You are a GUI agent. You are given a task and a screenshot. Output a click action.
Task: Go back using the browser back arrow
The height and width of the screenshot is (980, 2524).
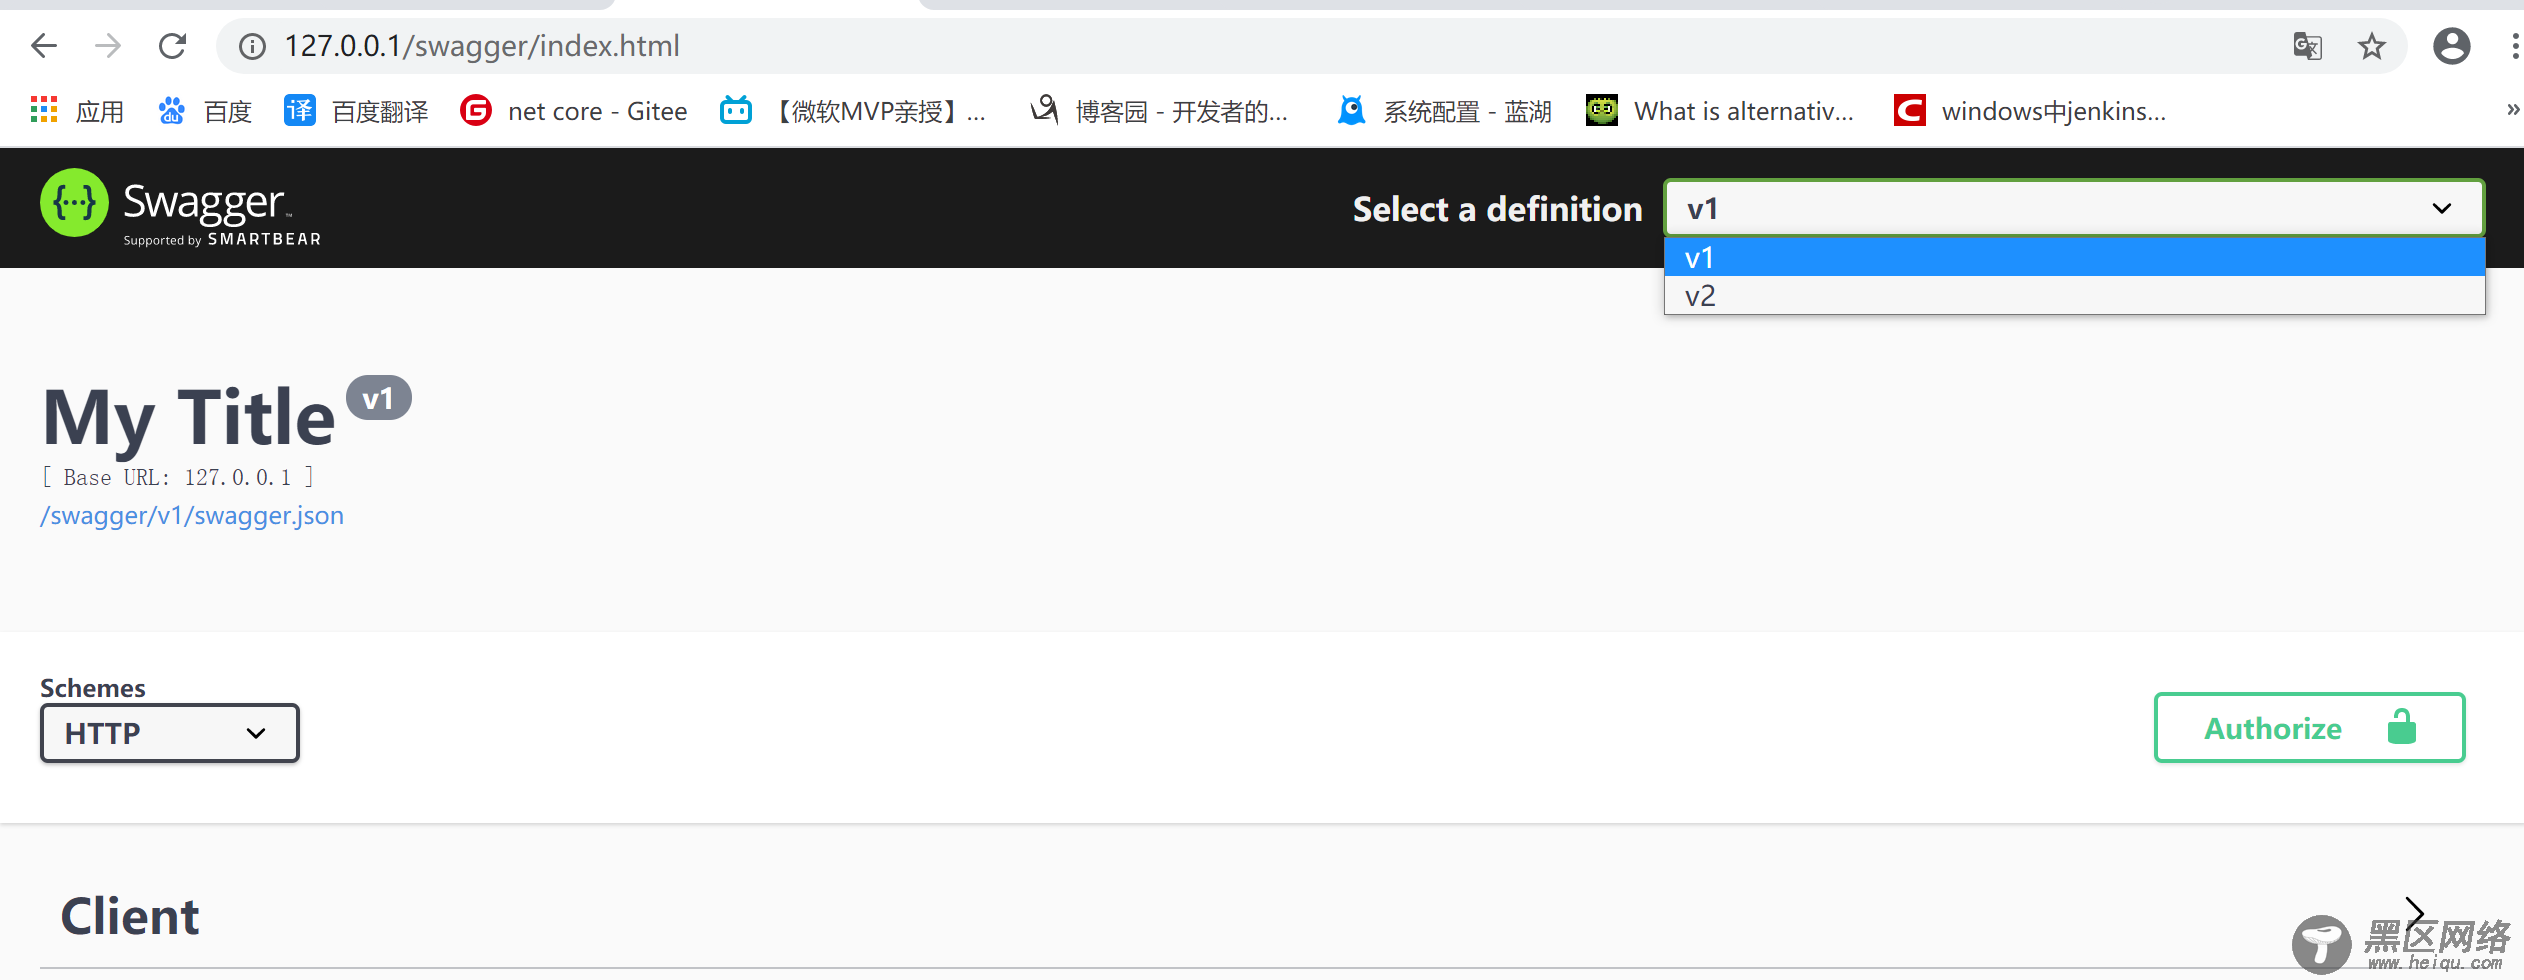[44, 46]
